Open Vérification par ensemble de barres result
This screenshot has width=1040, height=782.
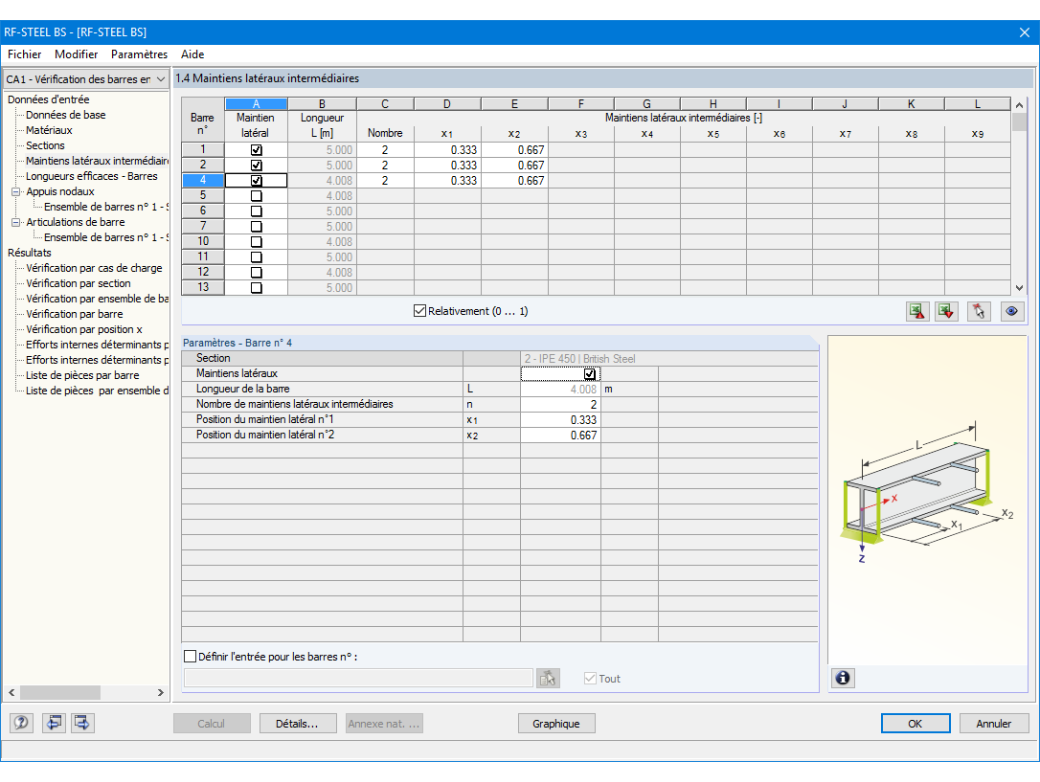(97, 299)
